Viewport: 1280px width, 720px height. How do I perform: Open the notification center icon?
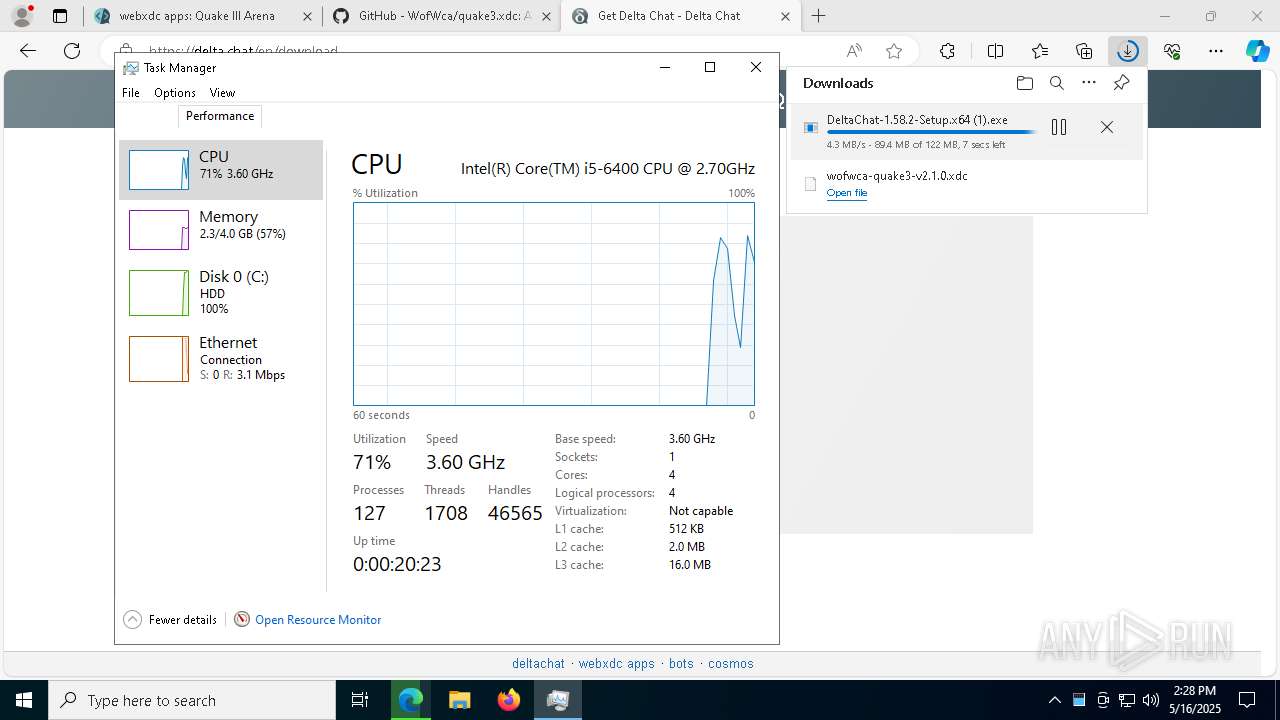pyautogui.click(x=1247, y=700)
